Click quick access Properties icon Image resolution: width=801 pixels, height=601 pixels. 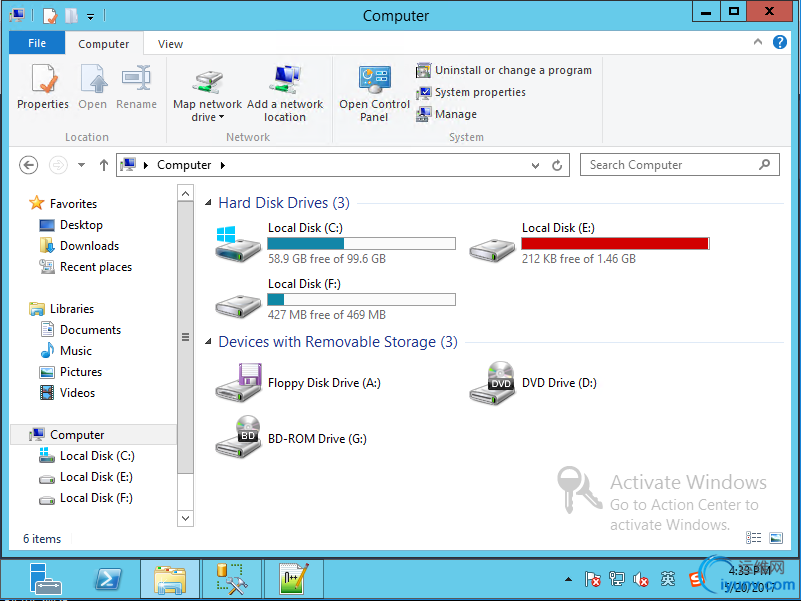(x=50, y=16)
